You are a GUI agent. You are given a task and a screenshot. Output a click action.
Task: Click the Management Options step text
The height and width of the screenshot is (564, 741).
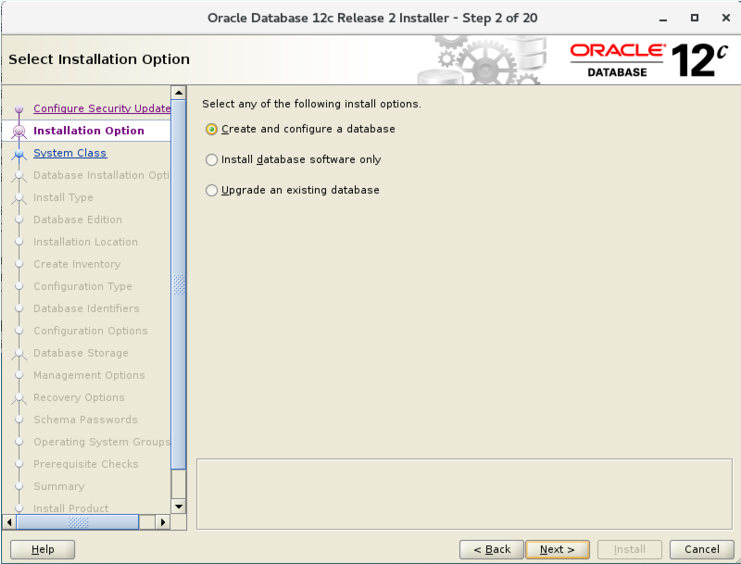[89, 375]
